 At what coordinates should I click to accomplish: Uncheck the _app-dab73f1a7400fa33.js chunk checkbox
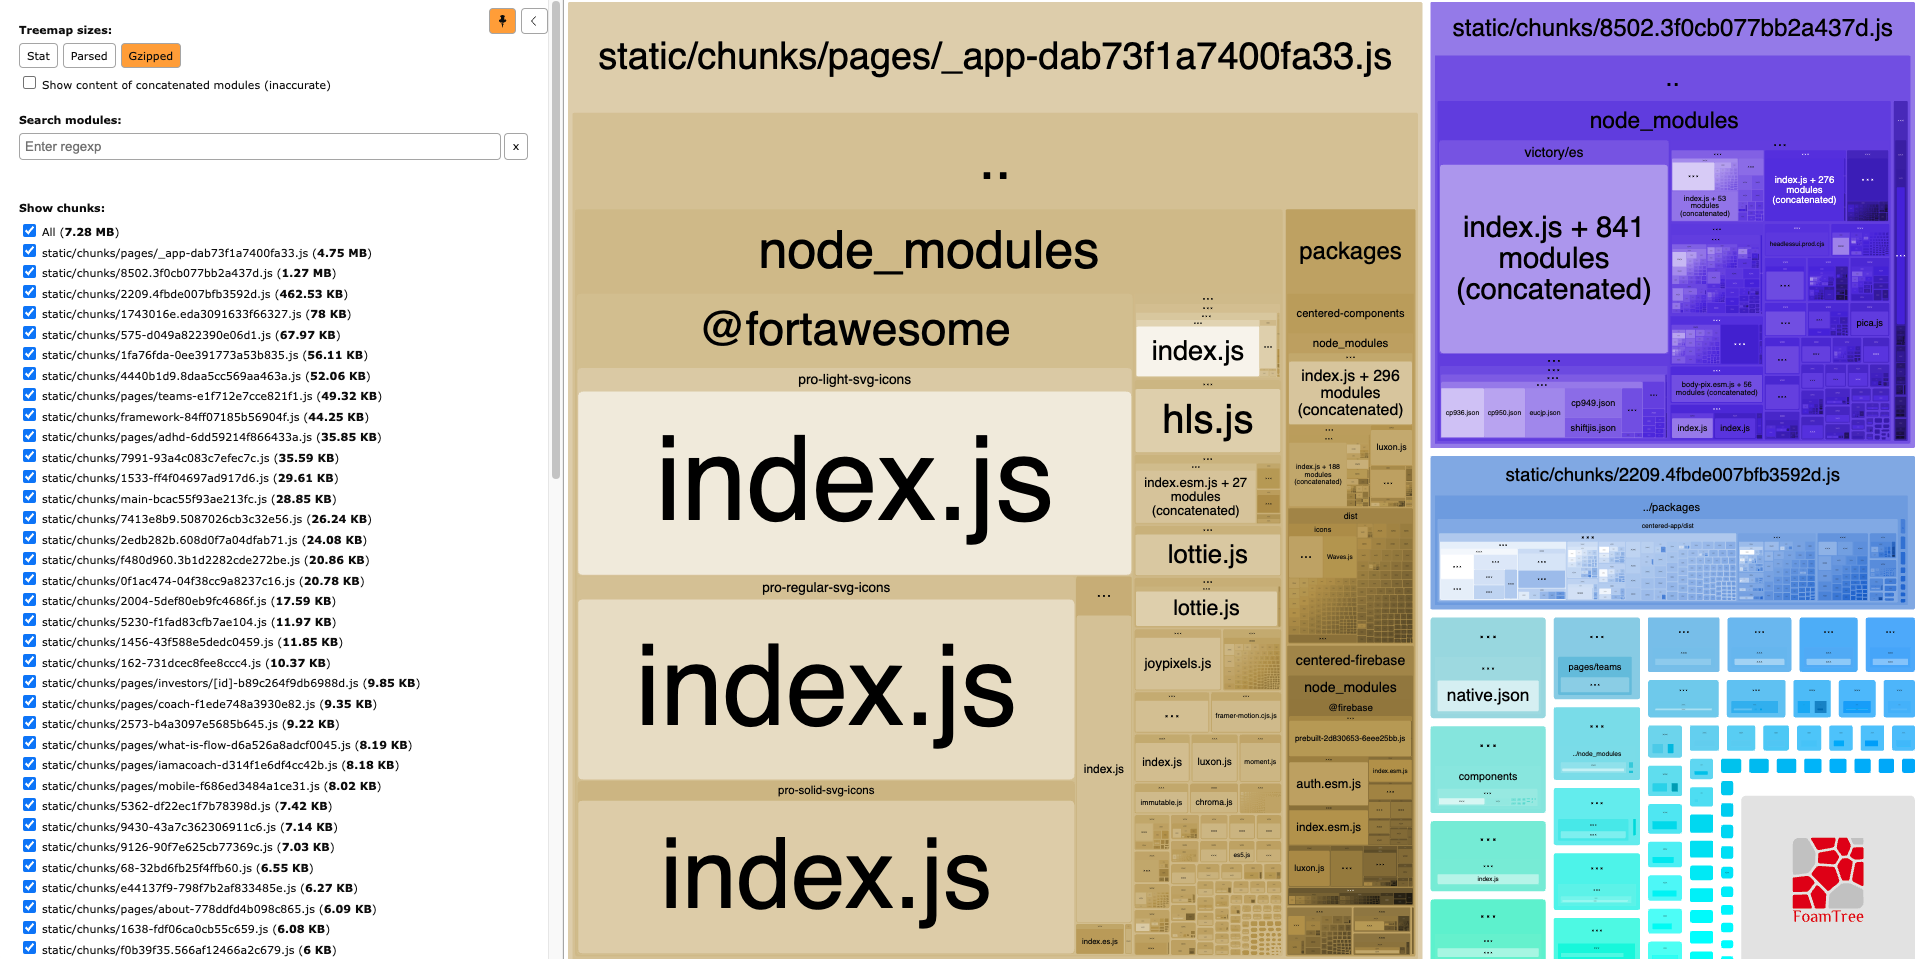(30, 252)
